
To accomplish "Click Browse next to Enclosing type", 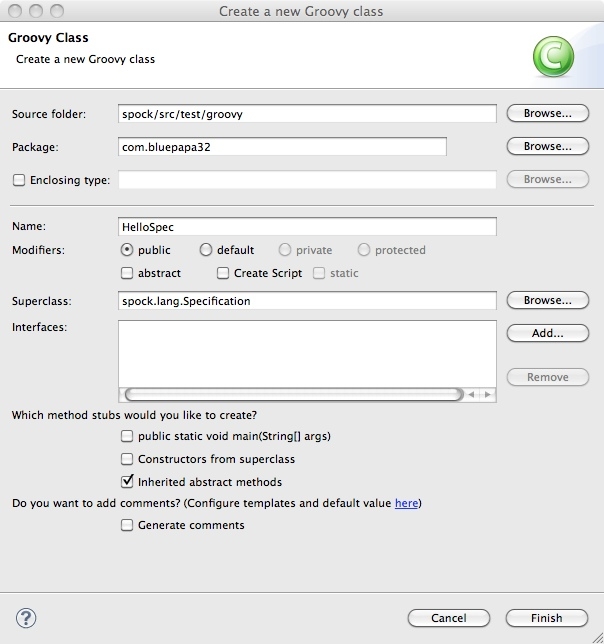I will point(548,179).
